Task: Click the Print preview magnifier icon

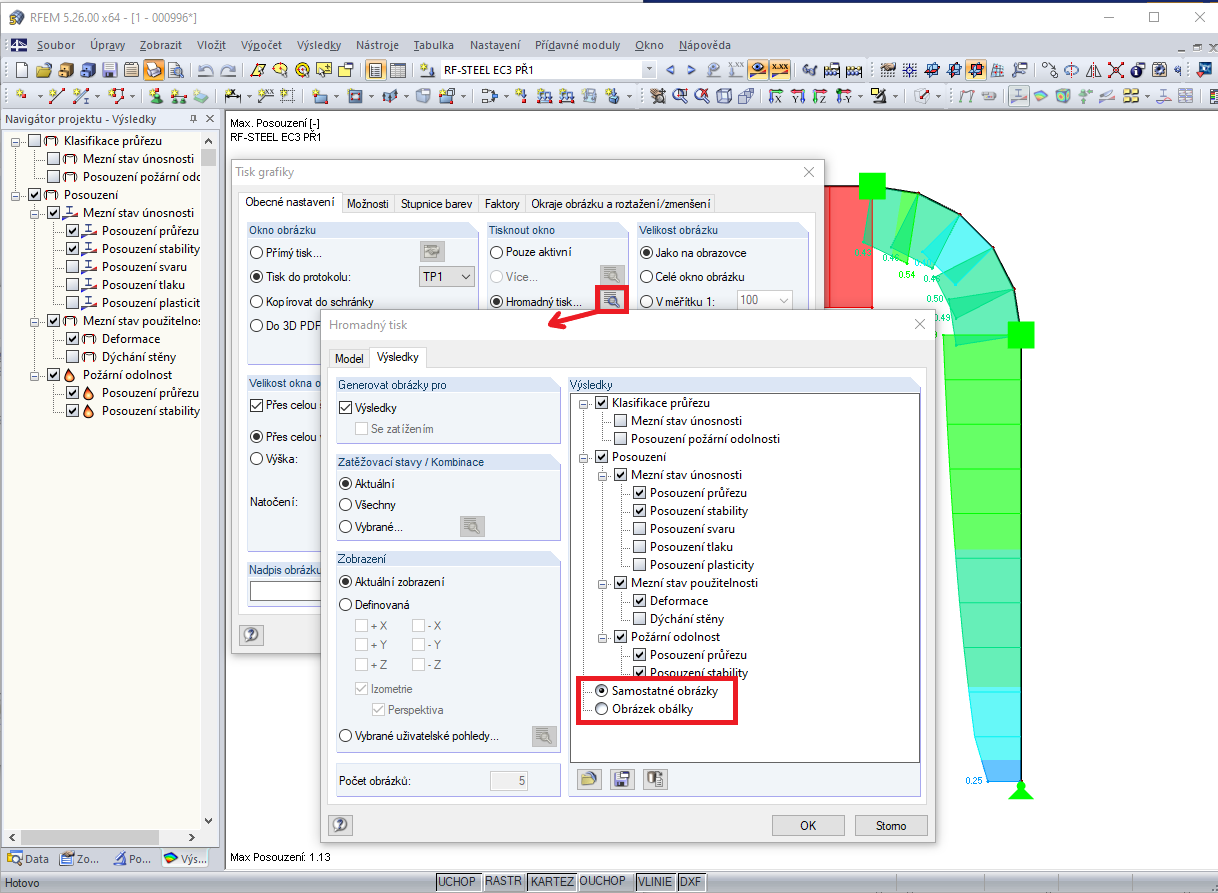Action: [176, 70]
